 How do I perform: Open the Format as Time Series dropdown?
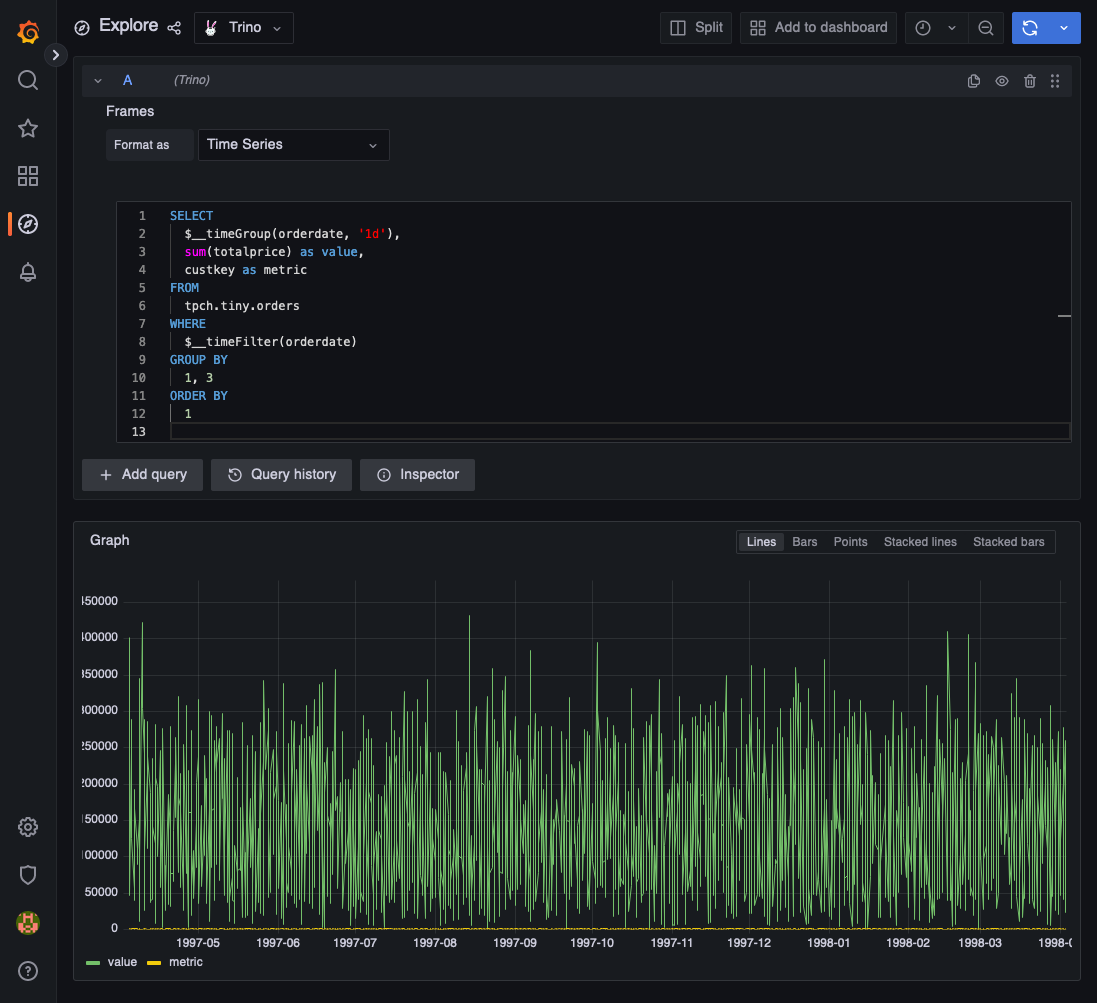pyautogui.click(x=293, y=145)
